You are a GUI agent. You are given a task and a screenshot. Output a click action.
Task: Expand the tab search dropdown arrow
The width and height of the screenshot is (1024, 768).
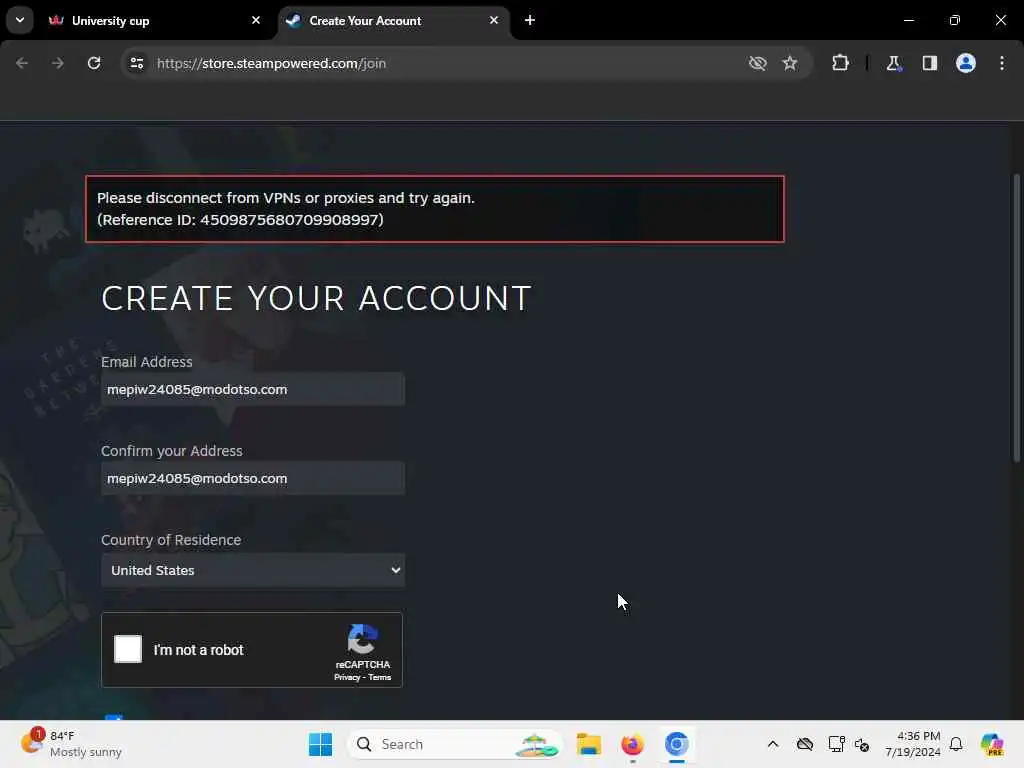tap(20, 20)
